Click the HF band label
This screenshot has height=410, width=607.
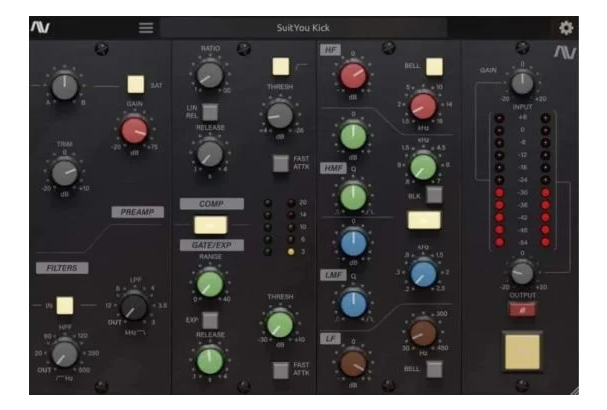(330, 50)
